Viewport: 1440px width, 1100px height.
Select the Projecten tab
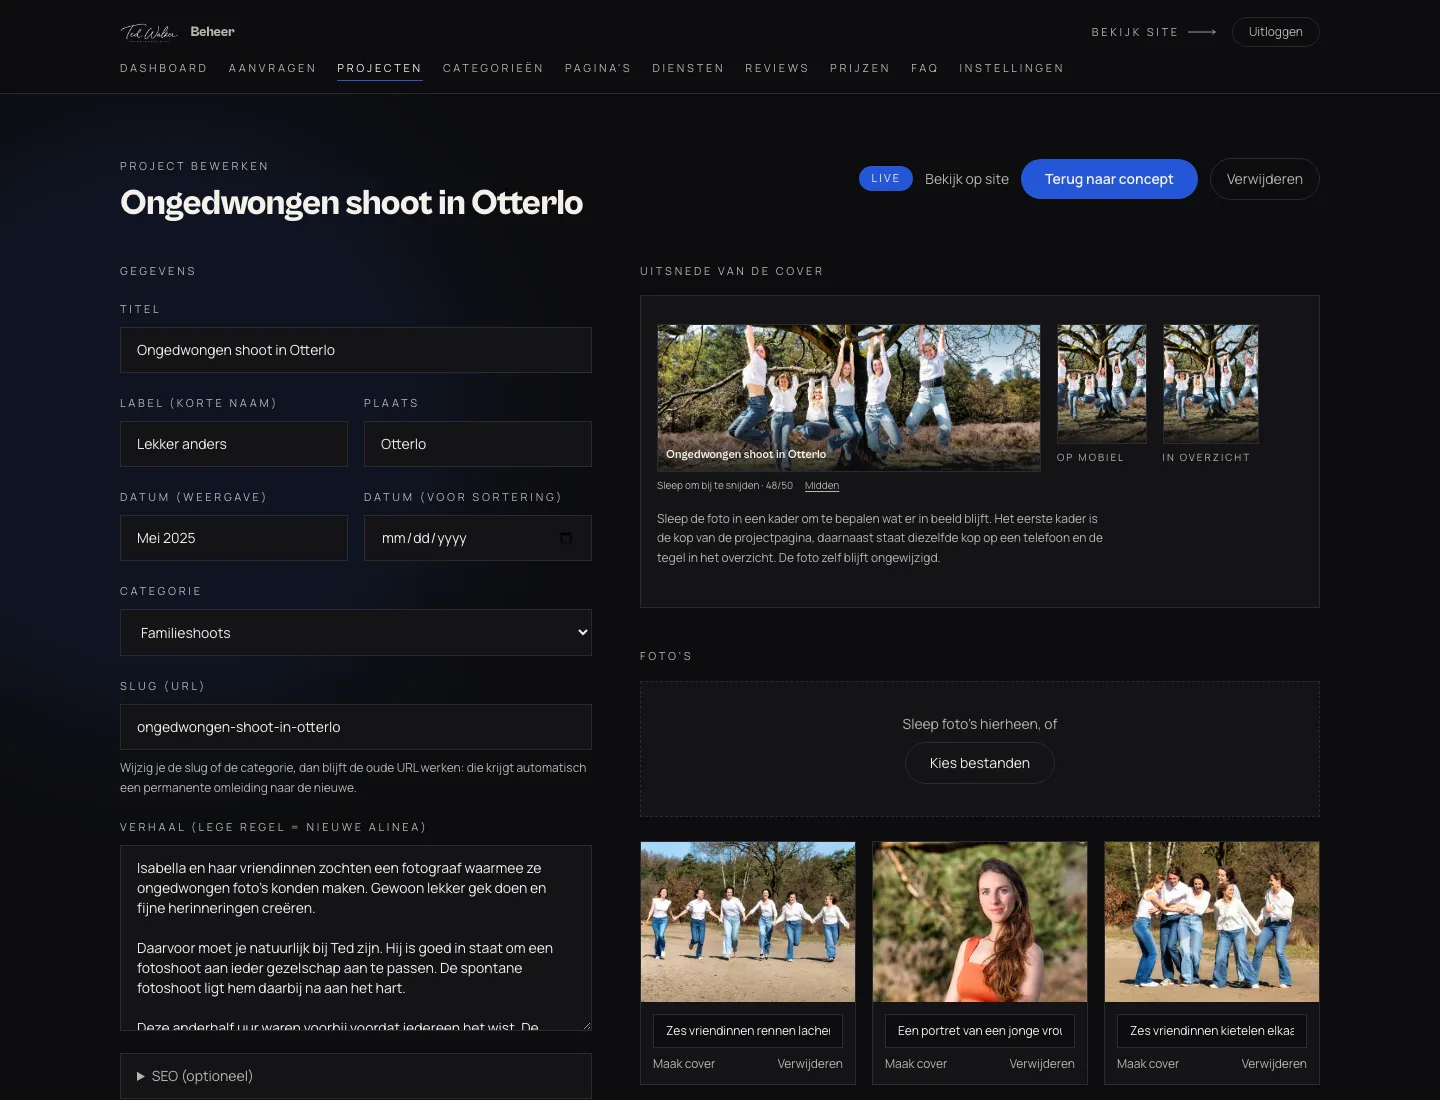point(379,68)
